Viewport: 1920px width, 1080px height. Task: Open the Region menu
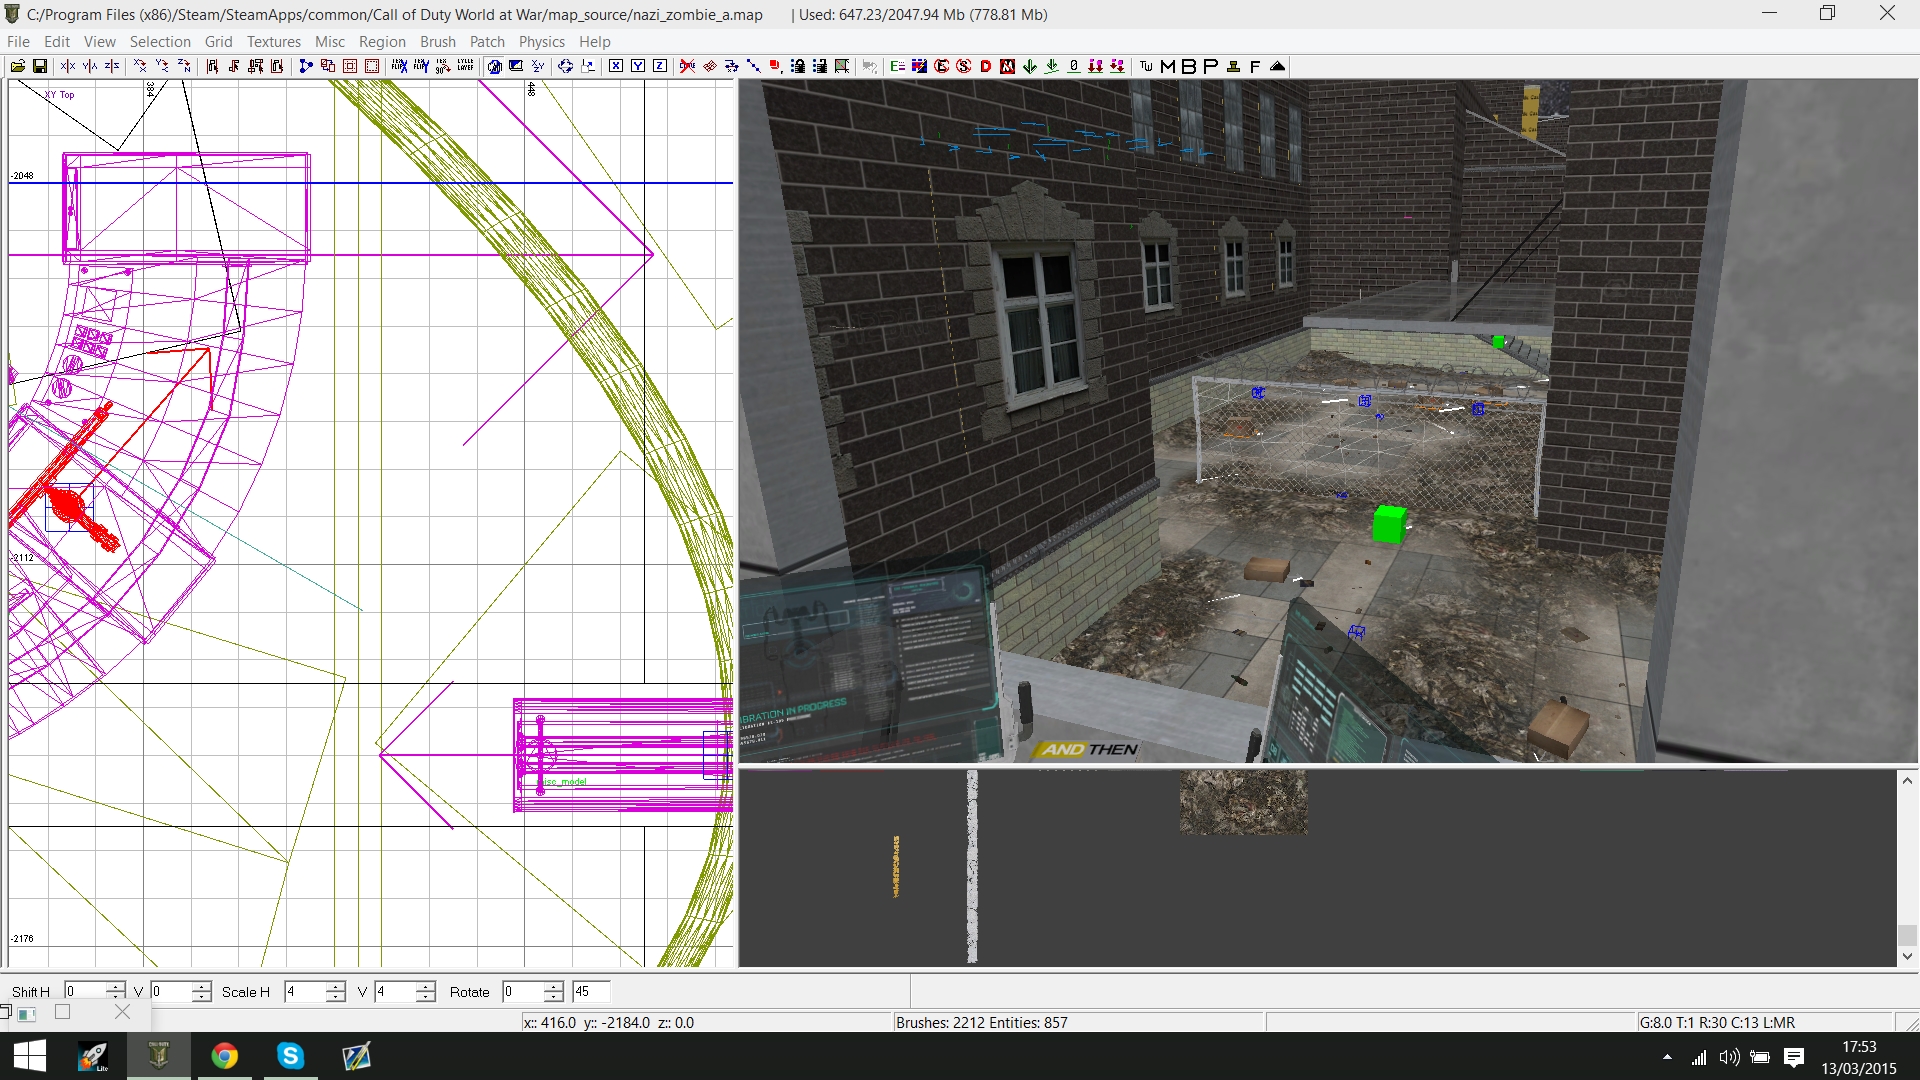pos(383,42)
